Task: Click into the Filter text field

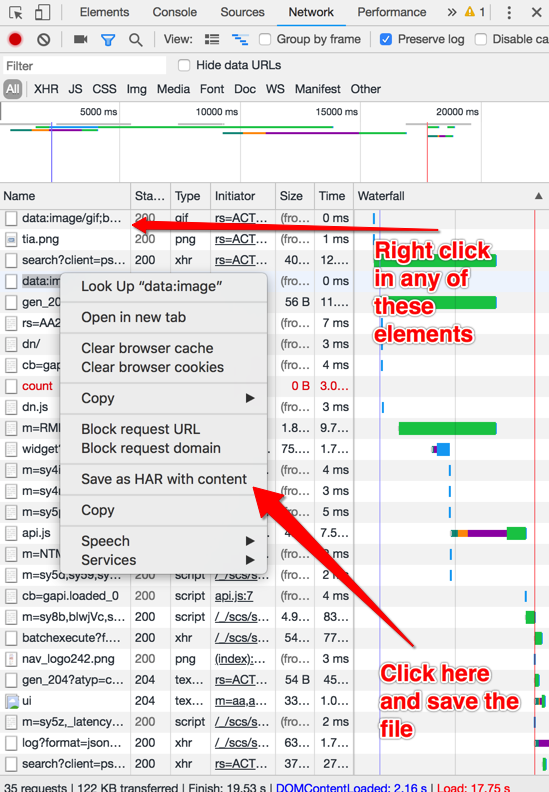Action: [84, 66]
